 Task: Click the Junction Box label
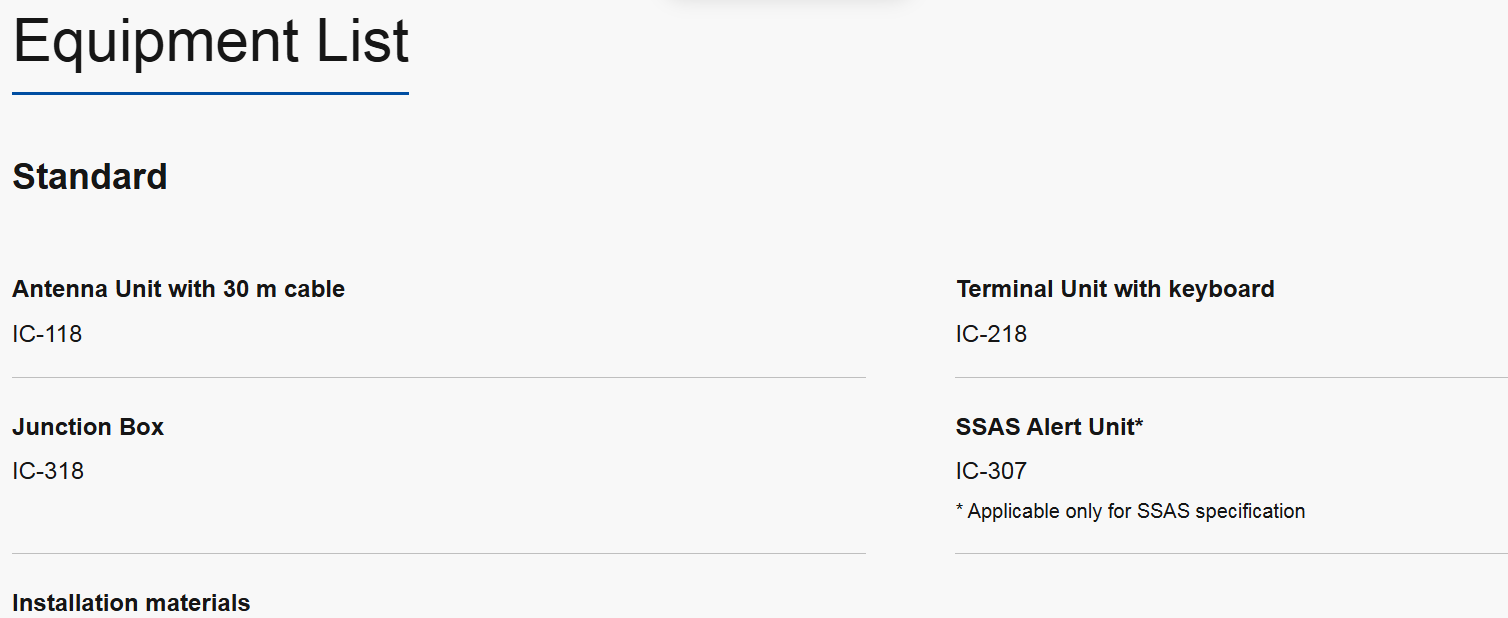(88, 427)
